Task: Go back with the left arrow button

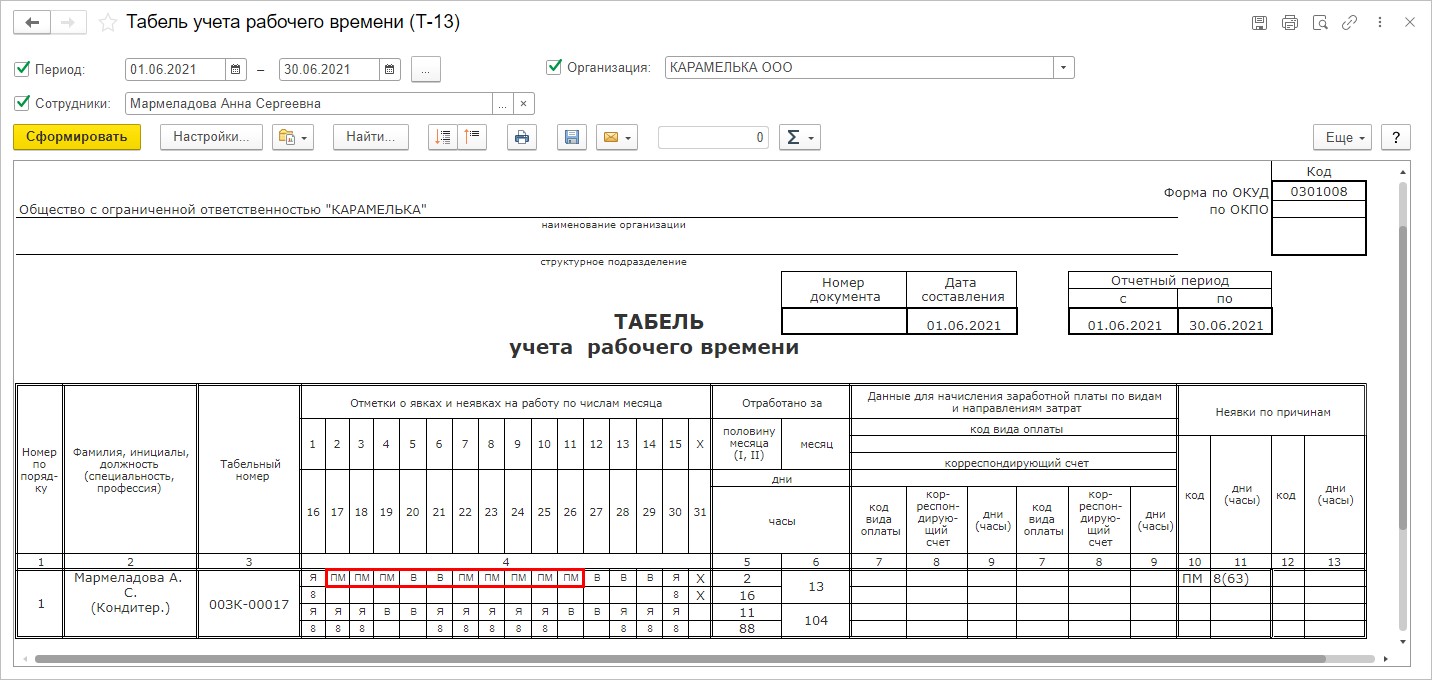Action: pyautogui.click(x=32, y=21)
